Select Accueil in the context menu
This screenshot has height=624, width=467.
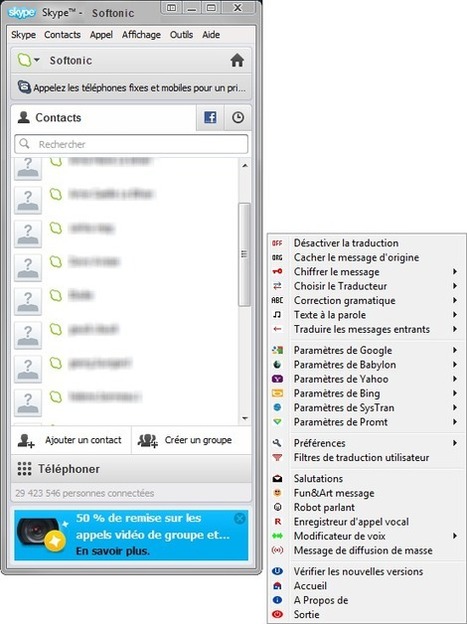coord(310,586)
